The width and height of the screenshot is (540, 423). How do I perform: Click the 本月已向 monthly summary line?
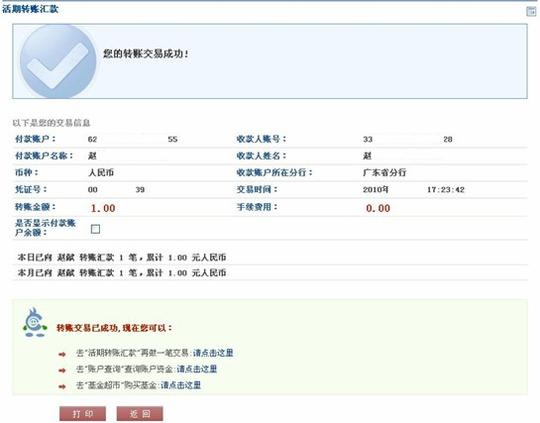(x=122, y=273)
